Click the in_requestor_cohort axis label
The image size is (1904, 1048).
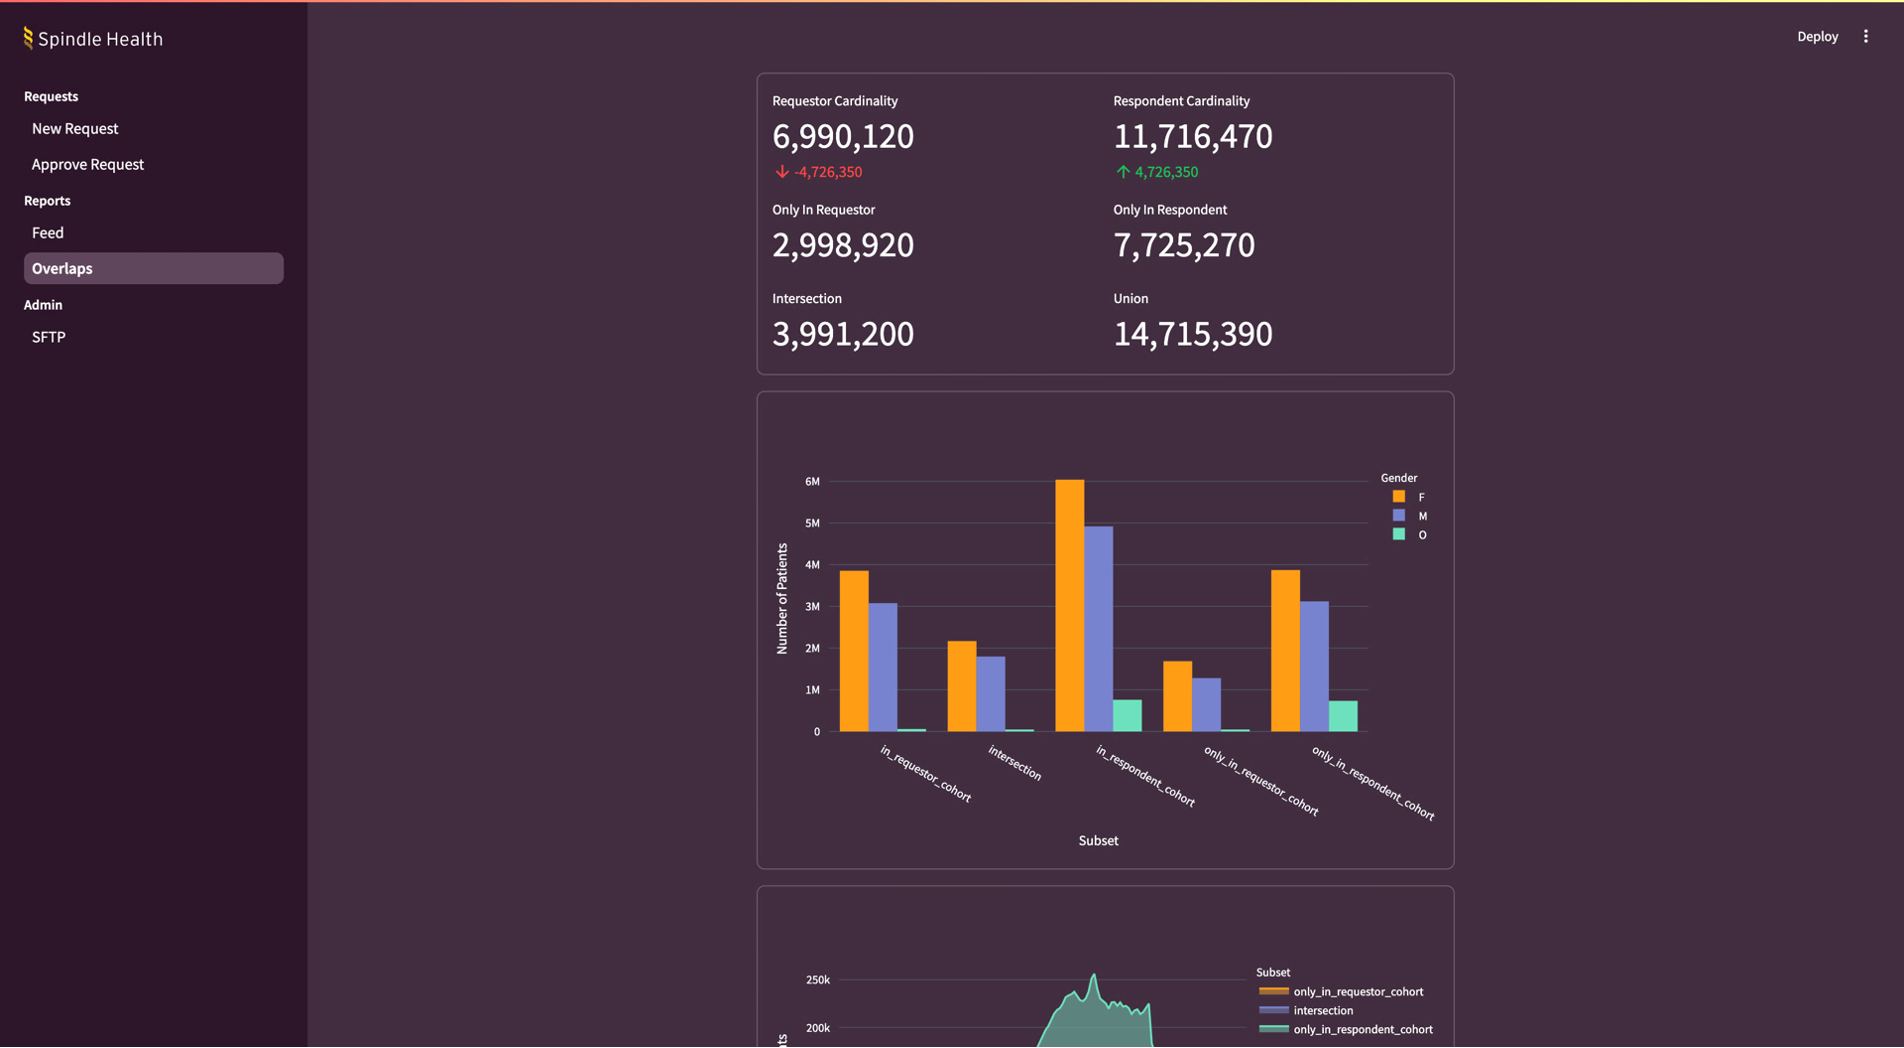coord(925,774)
